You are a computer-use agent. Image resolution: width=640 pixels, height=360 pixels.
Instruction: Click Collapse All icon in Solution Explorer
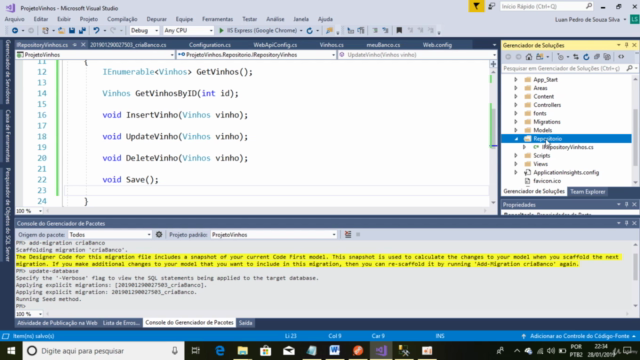(x=597, y=57)
